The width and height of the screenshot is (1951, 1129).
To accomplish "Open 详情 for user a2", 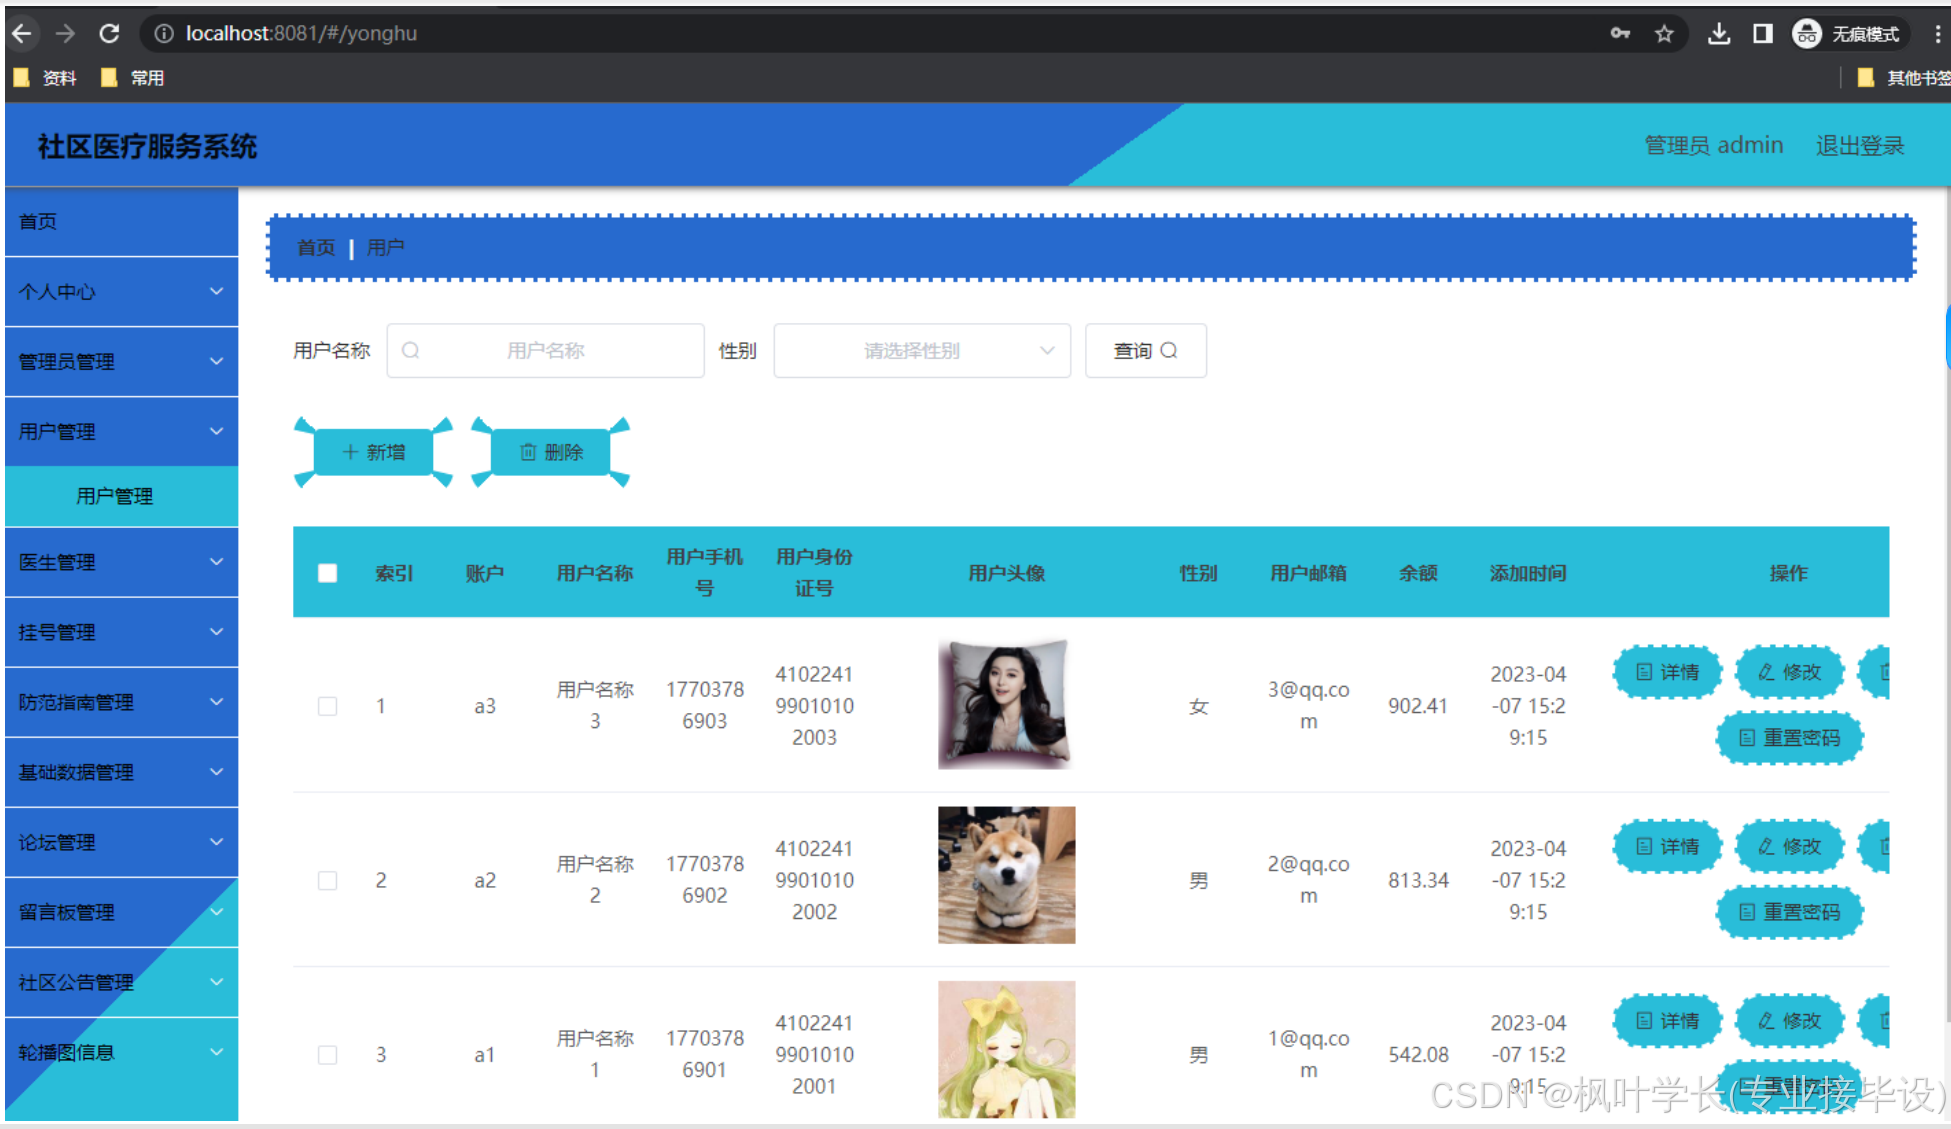I will (x=1667, y=846).
